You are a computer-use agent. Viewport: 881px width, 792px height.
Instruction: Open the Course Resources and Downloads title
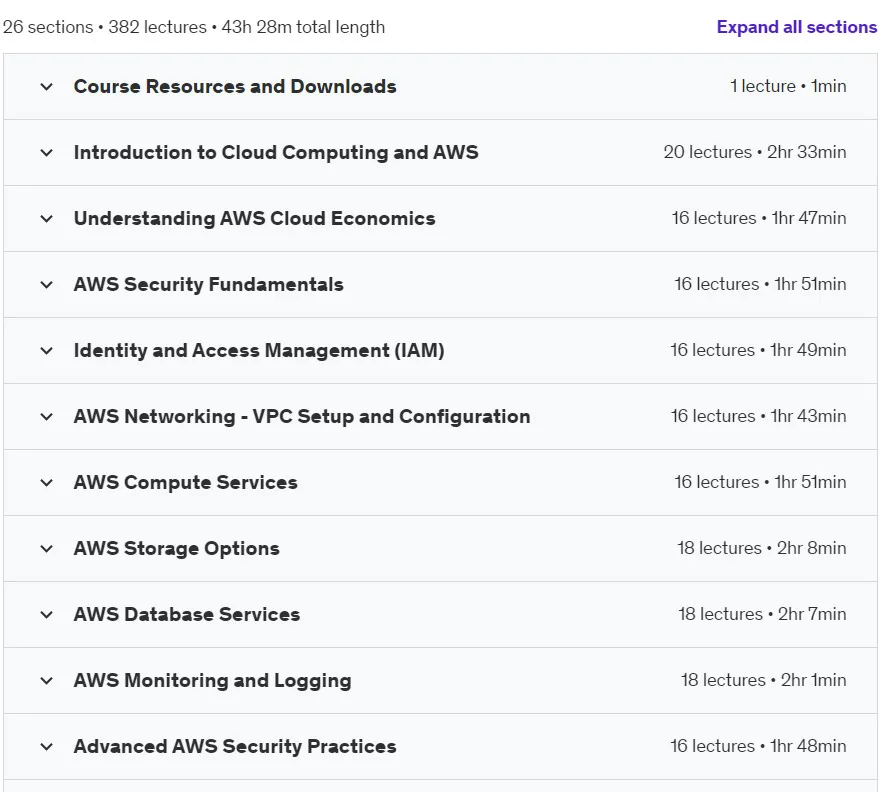tap(235, 87)
